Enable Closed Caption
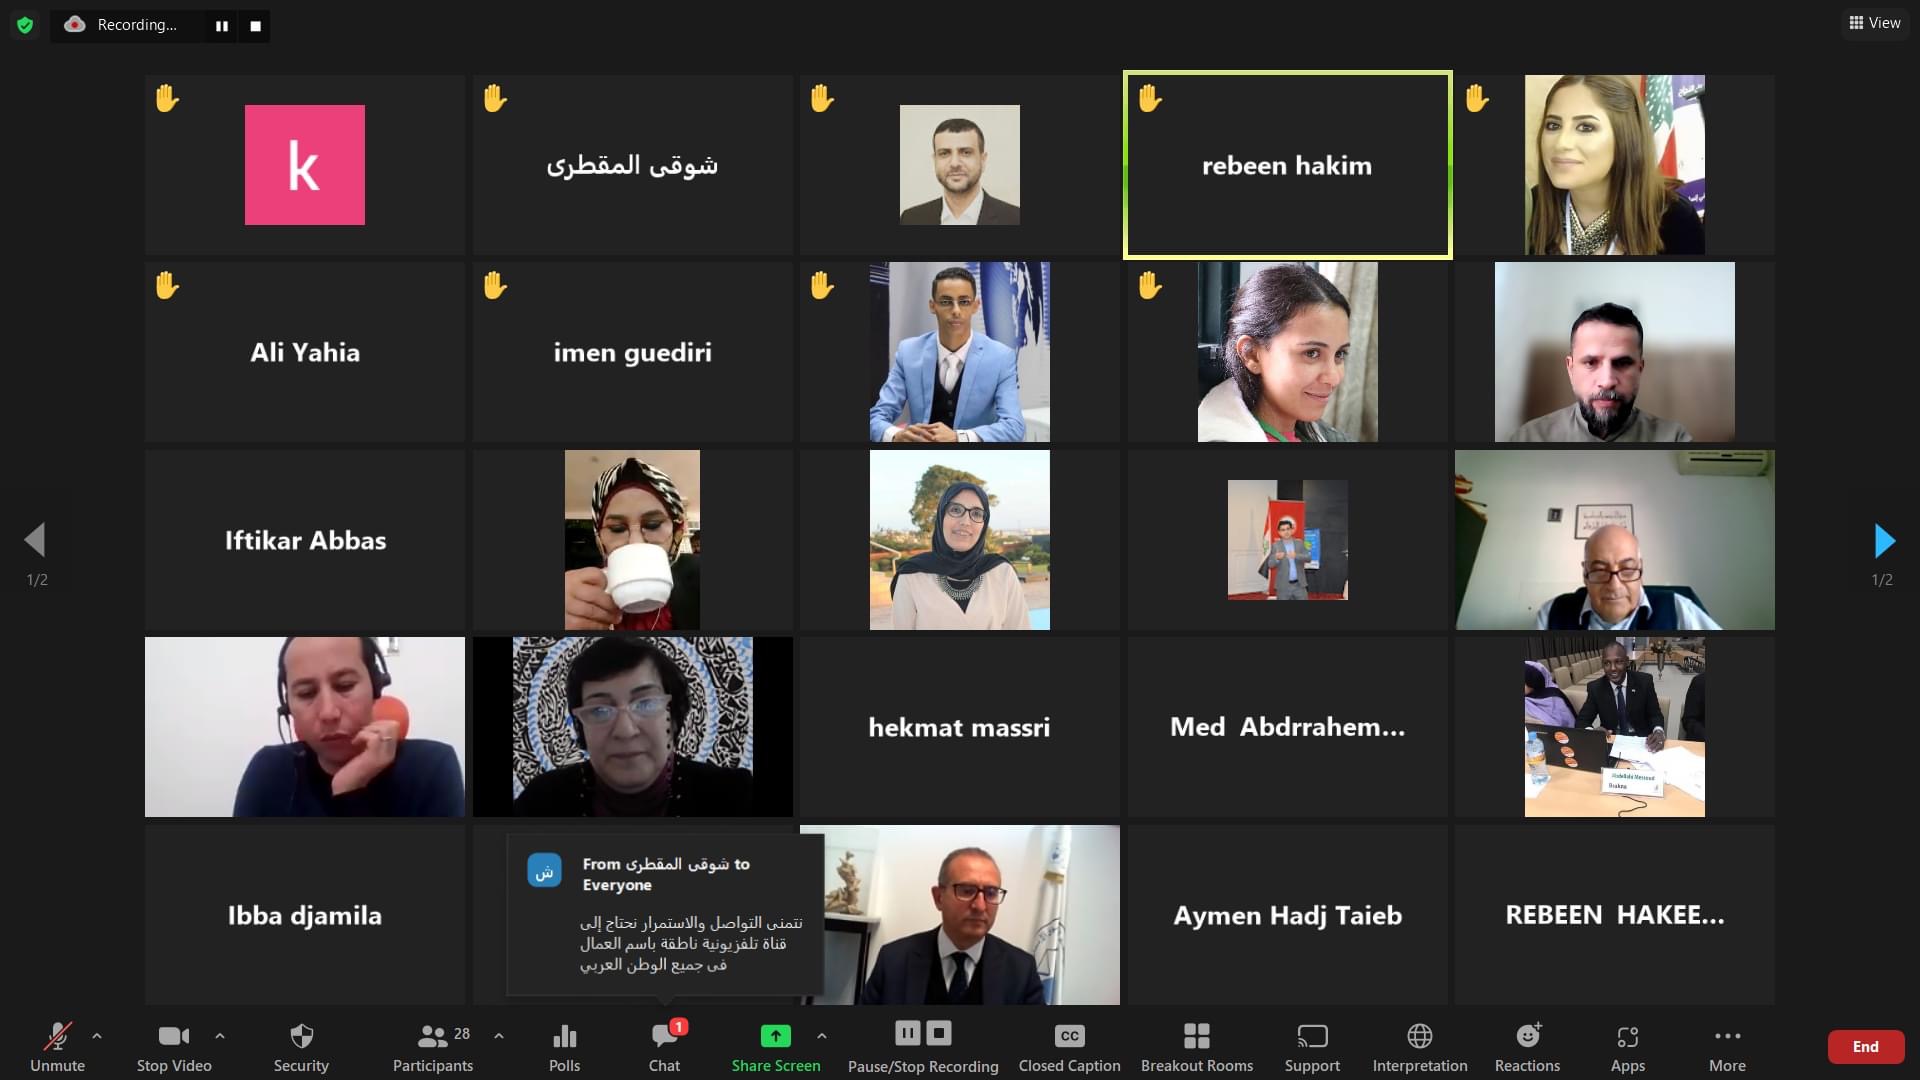Image resolution: width=1920 pixels, height=1080 pixels. pyautogui.click(x=1069, y=1046)
